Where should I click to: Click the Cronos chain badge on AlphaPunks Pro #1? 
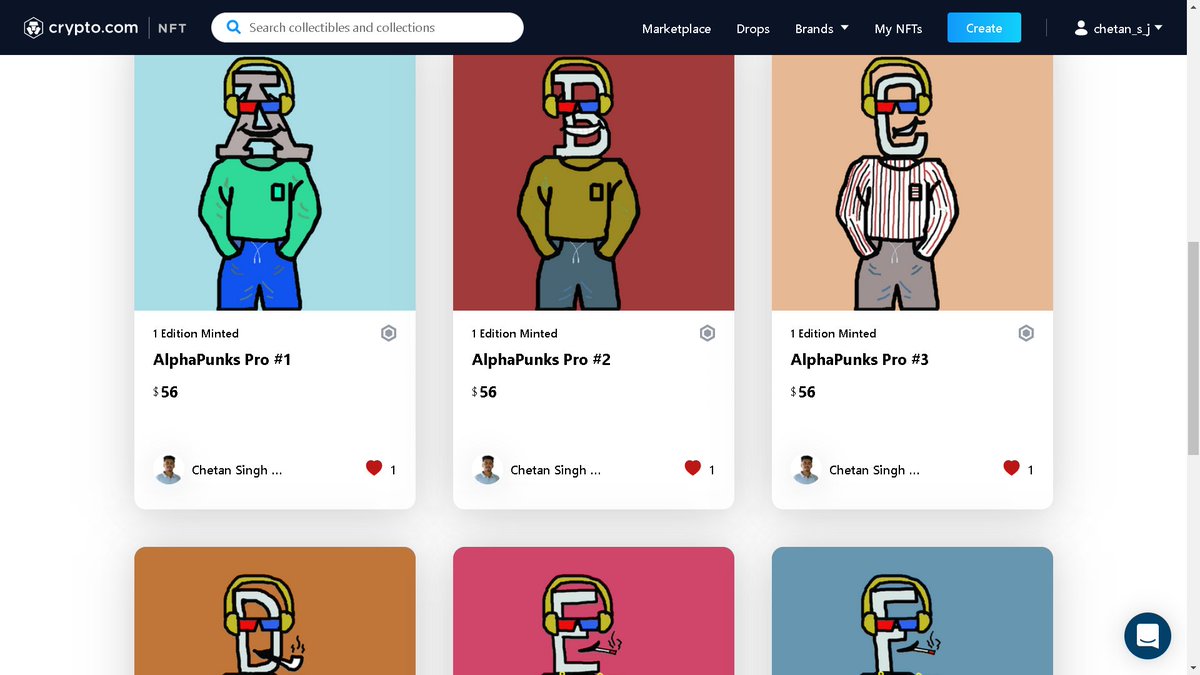(389, 333)
